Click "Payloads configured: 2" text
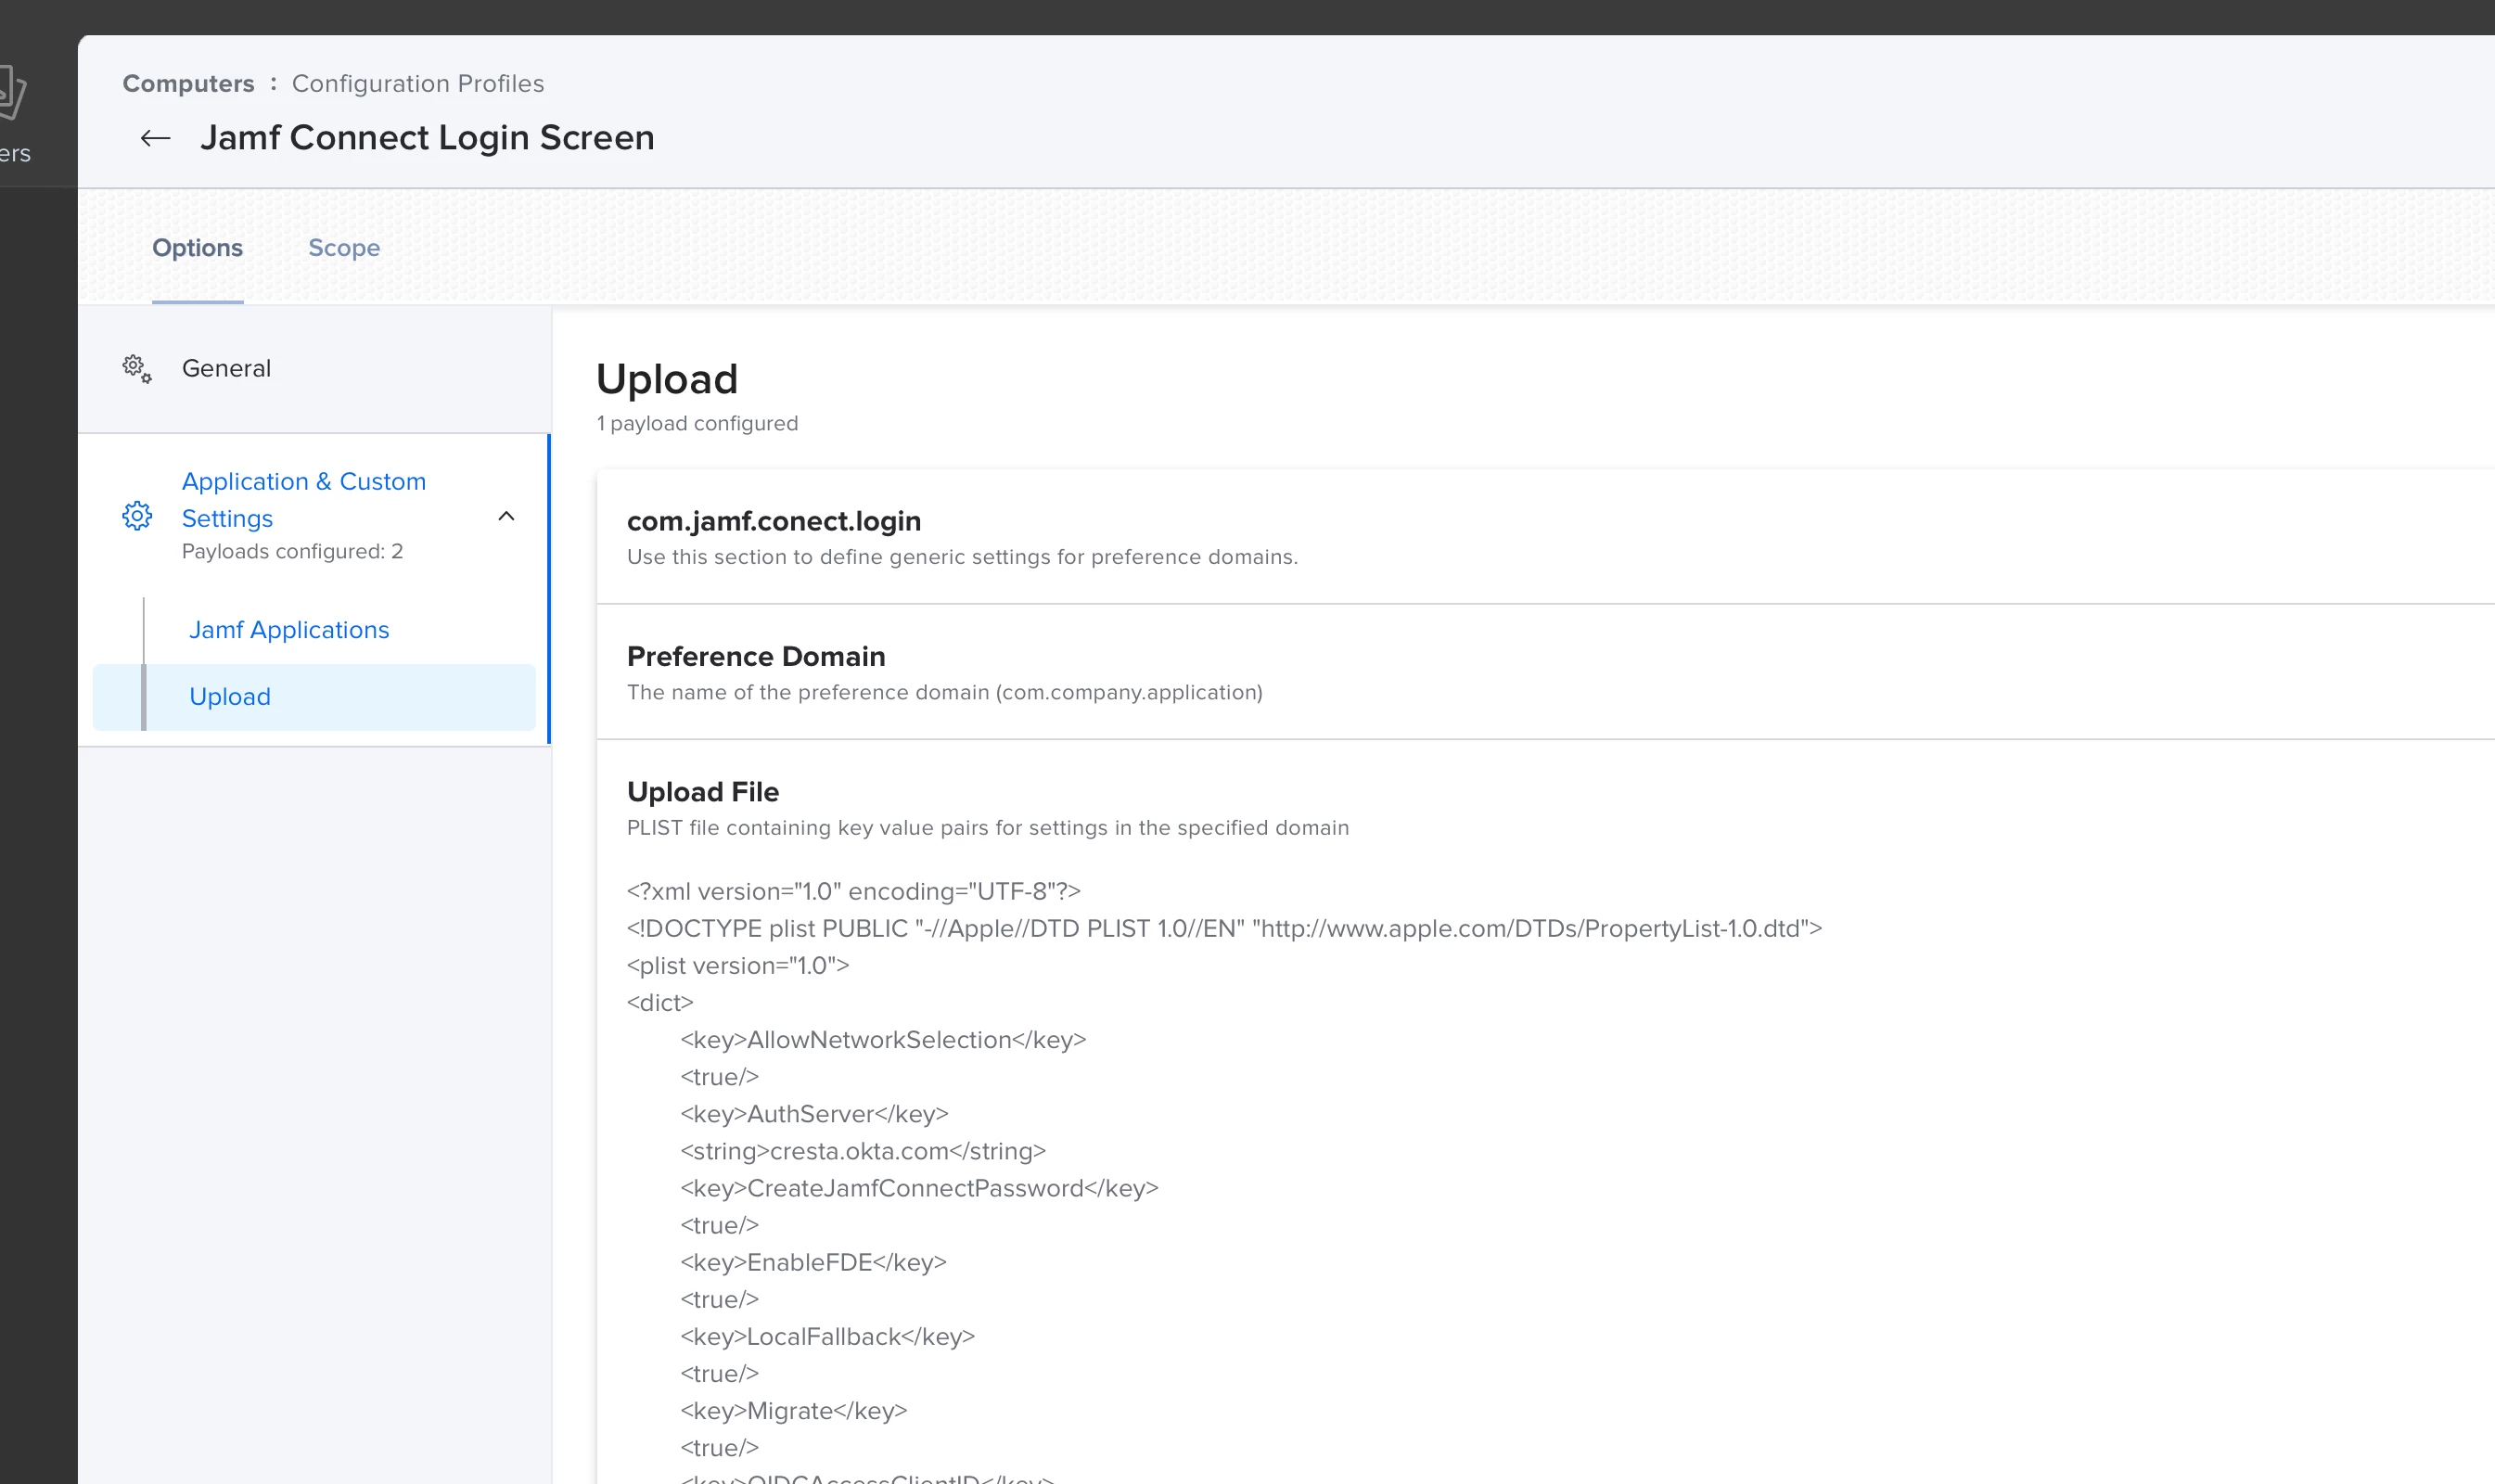 coord(292,551)
